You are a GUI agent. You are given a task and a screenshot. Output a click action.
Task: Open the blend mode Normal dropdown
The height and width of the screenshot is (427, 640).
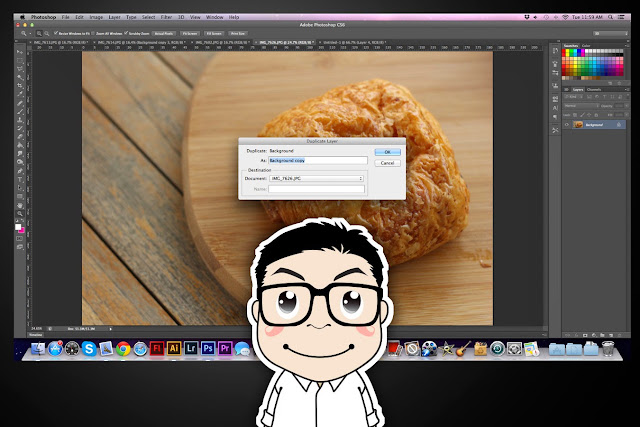581,106
